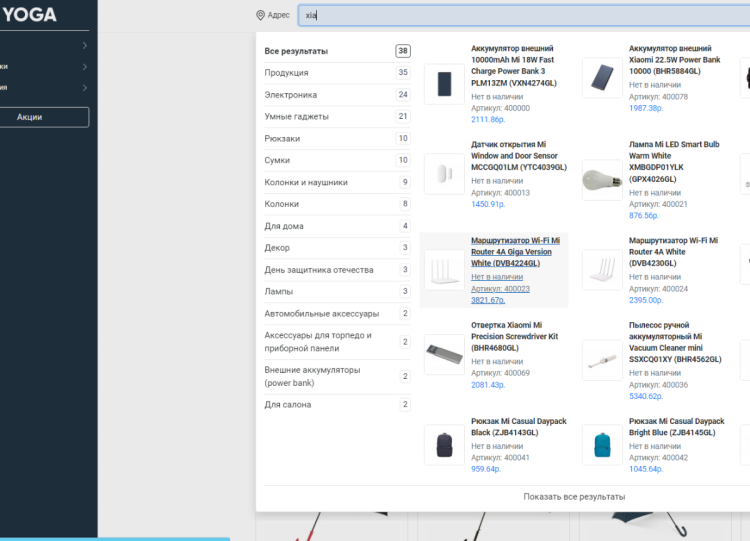Screen dimensions: 750x541
Task: Open Router 4A Giga Version thumbnail
Action: (x=444, y=270)
